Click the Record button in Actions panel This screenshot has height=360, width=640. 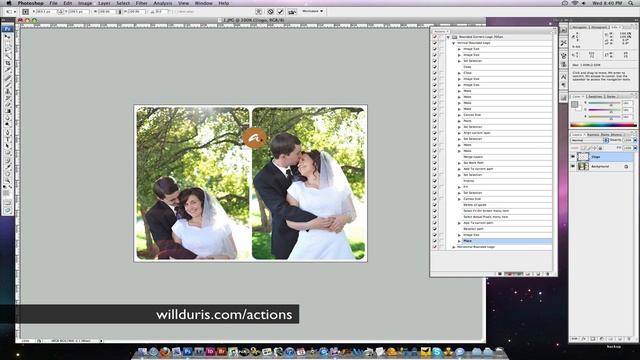click(x=509, y=274)
